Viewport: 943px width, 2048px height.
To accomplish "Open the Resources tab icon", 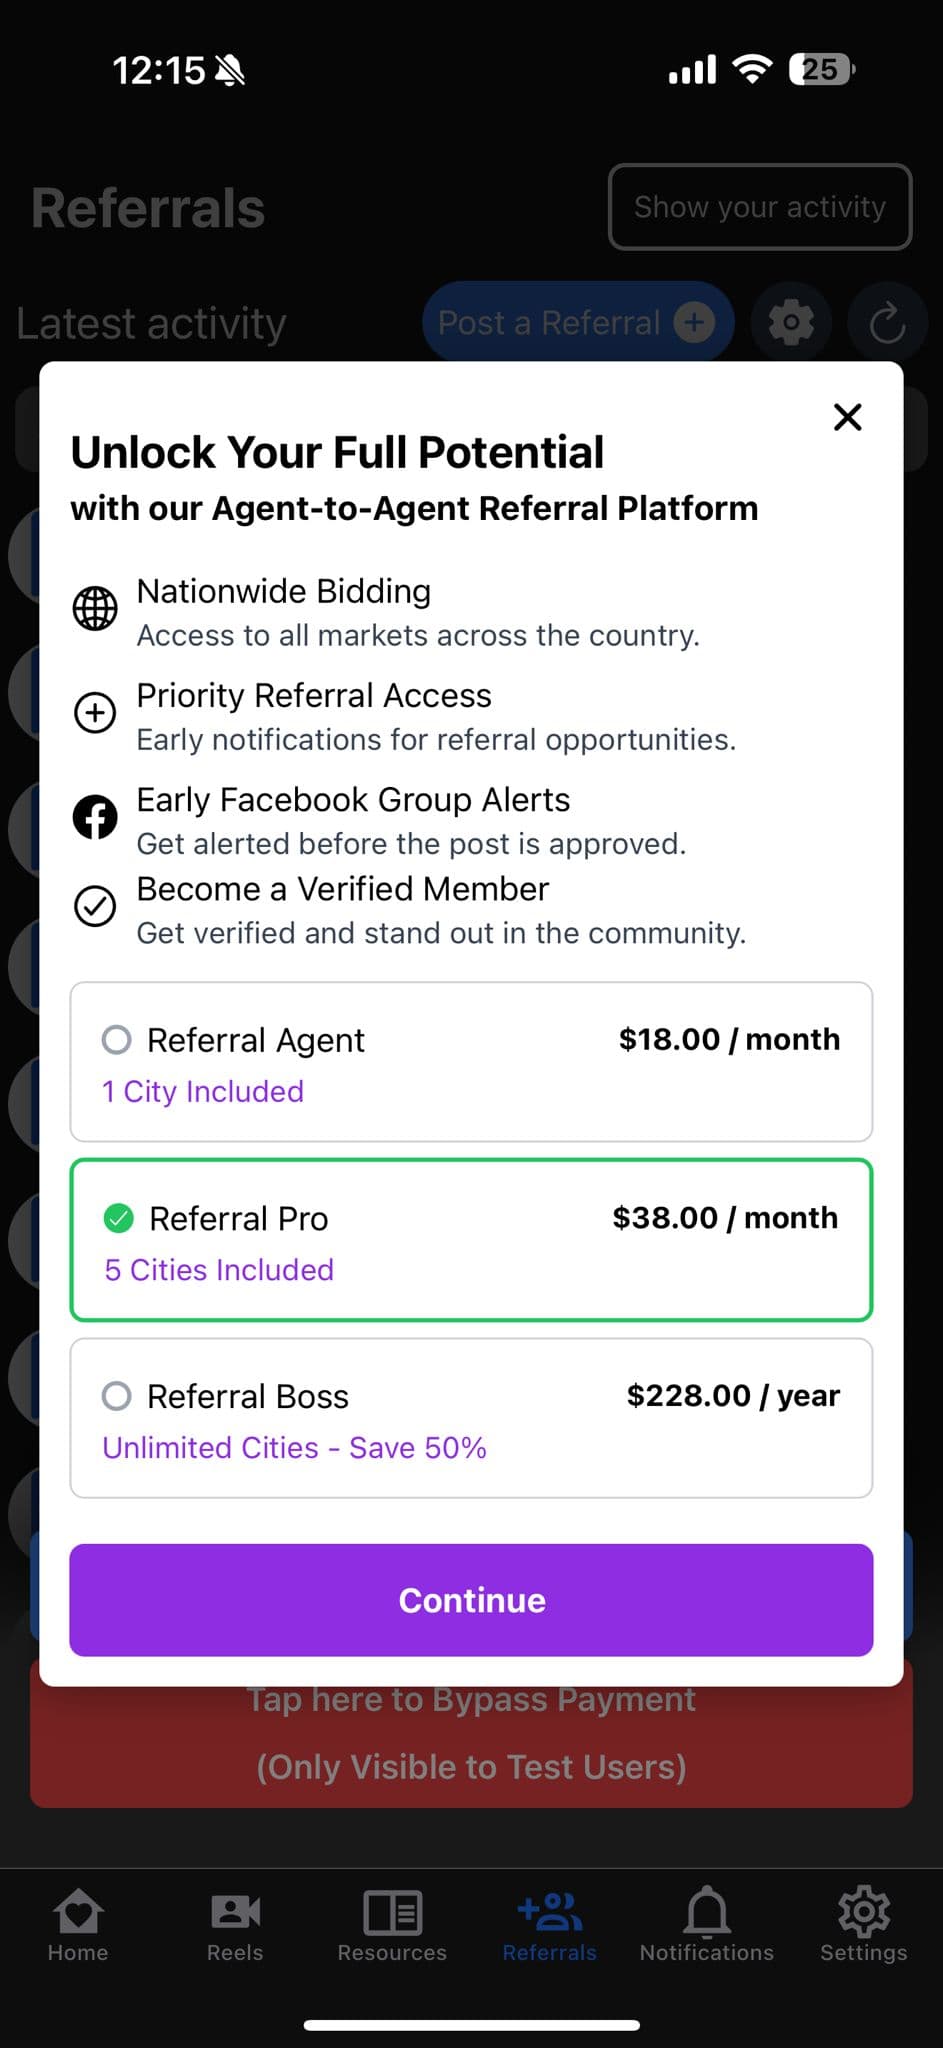I will (x=392, y=1913).
